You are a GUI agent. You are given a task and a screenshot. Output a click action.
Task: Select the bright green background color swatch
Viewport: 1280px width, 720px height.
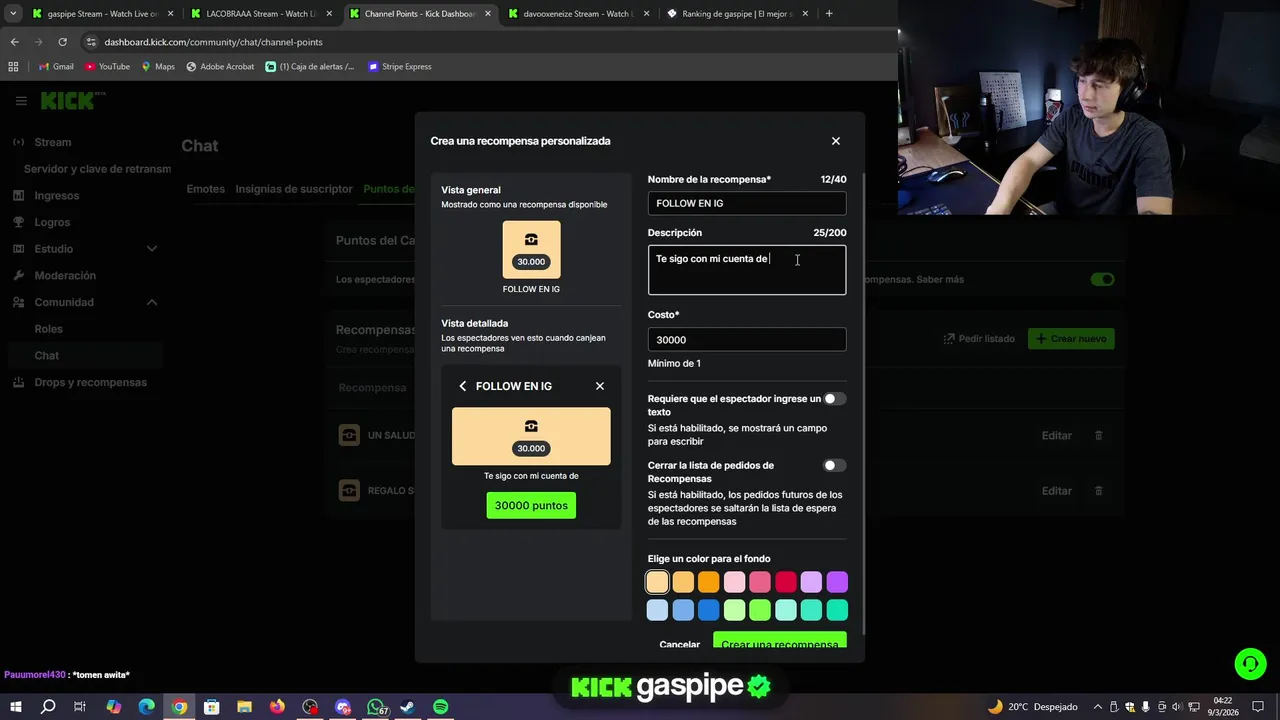pos(760,610)
